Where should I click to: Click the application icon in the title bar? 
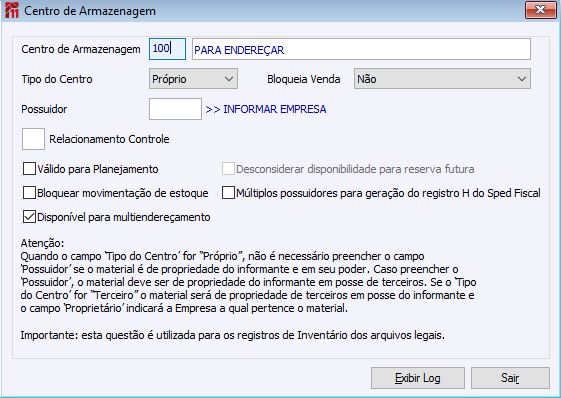pyautogui.click(x=12, y=10)
